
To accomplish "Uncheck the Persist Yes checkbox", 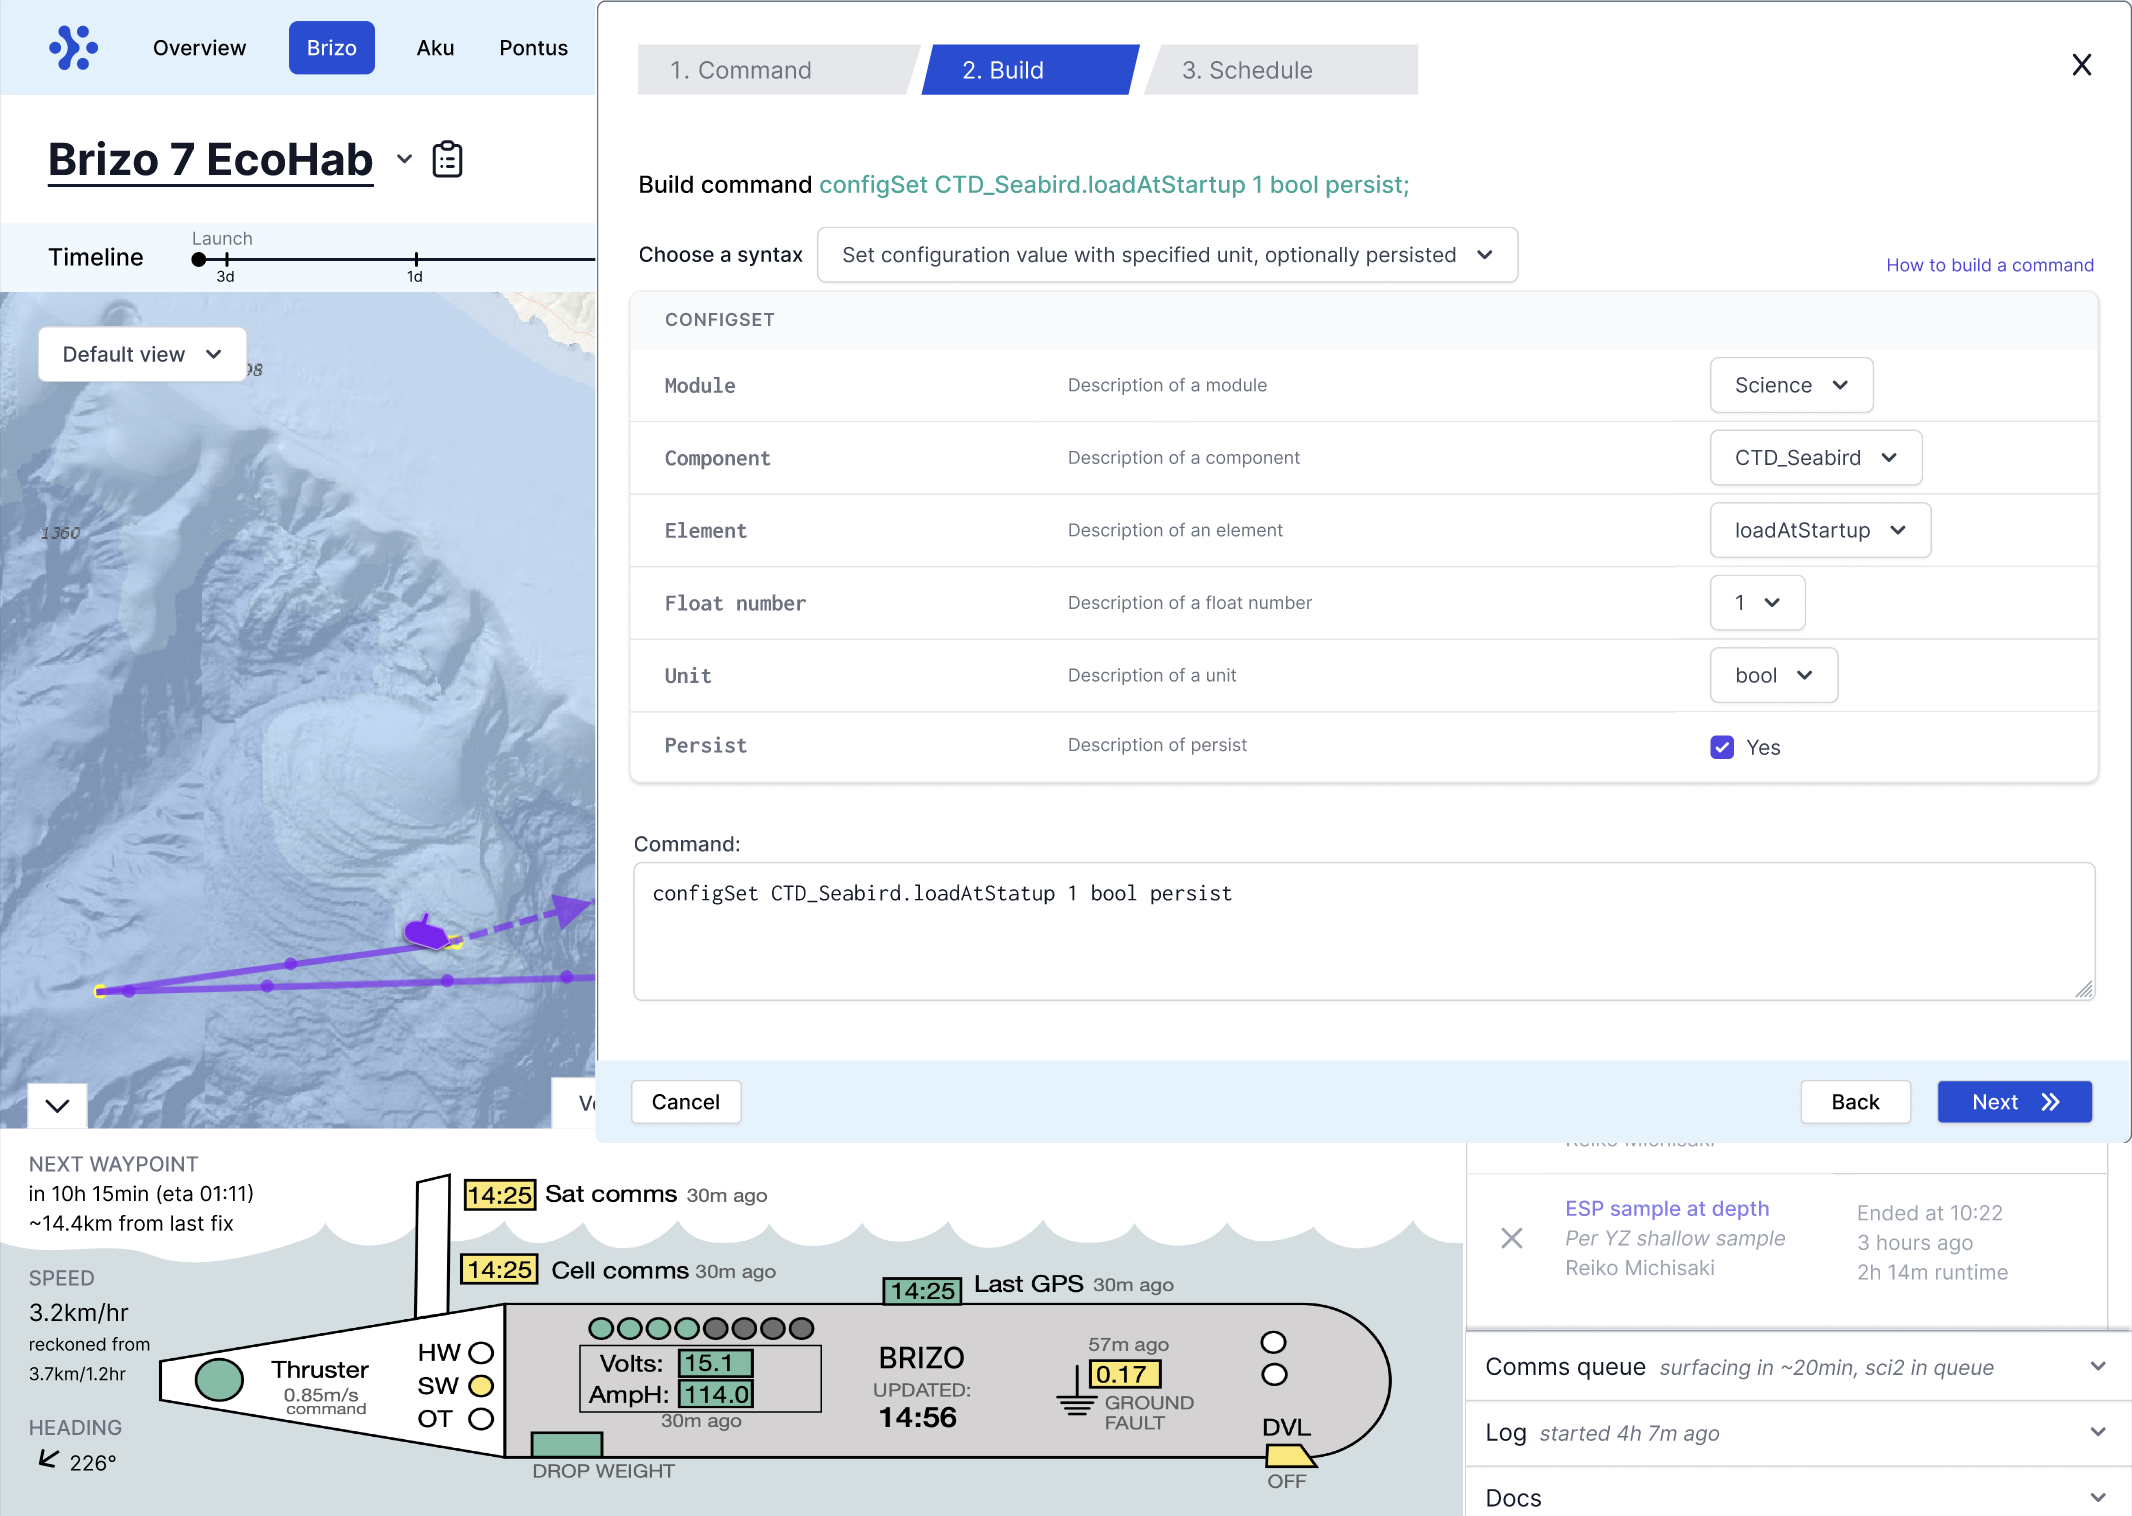I will pyautogui.click(x=1721, y=747).
